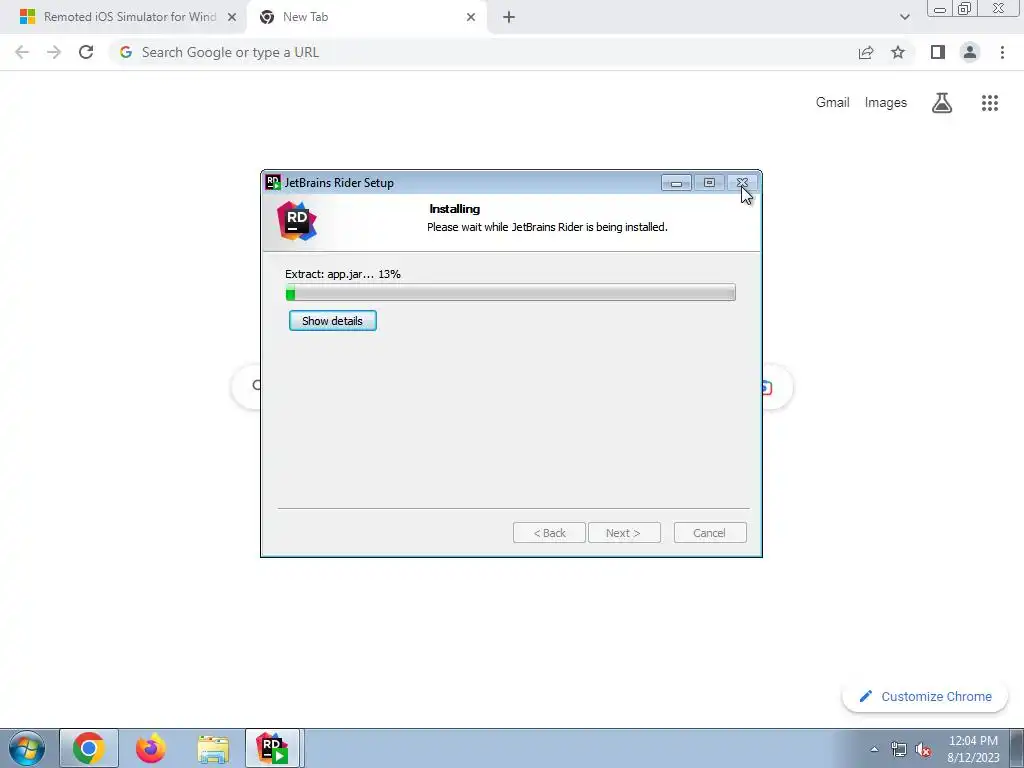Open muted volume tray icon
This screenshot has height=768, width=1024.
[923, 750]
